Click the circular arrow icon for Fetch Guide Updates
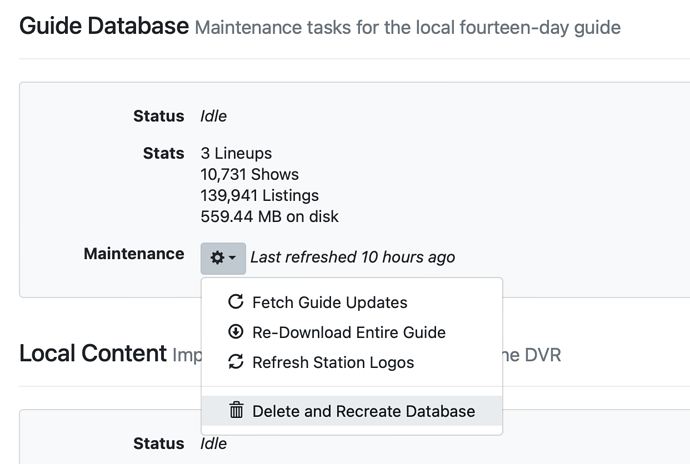690x464 pixels. 236,302
